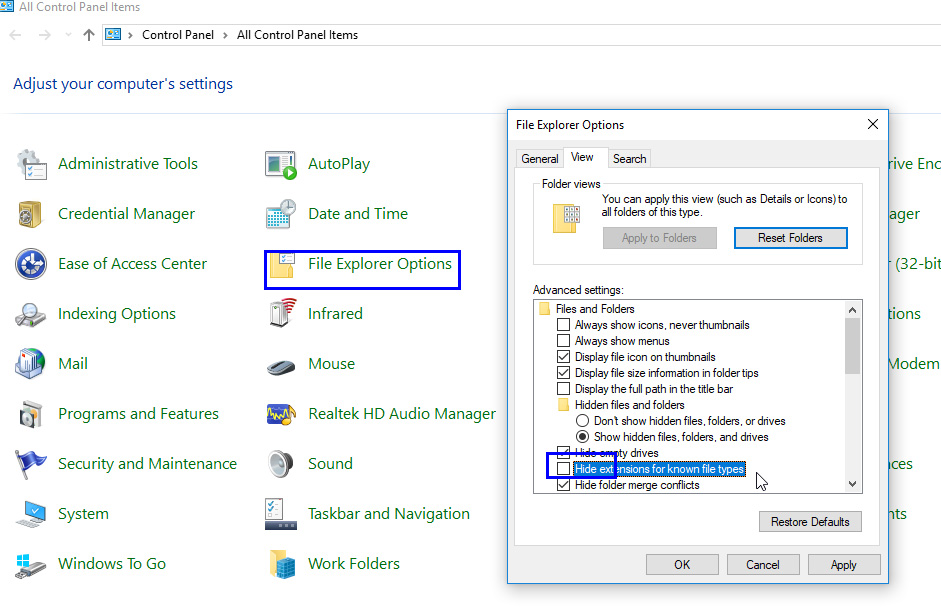941x609 pixels.
Task: Click the Apply button
Action: (x=843, y=565)
